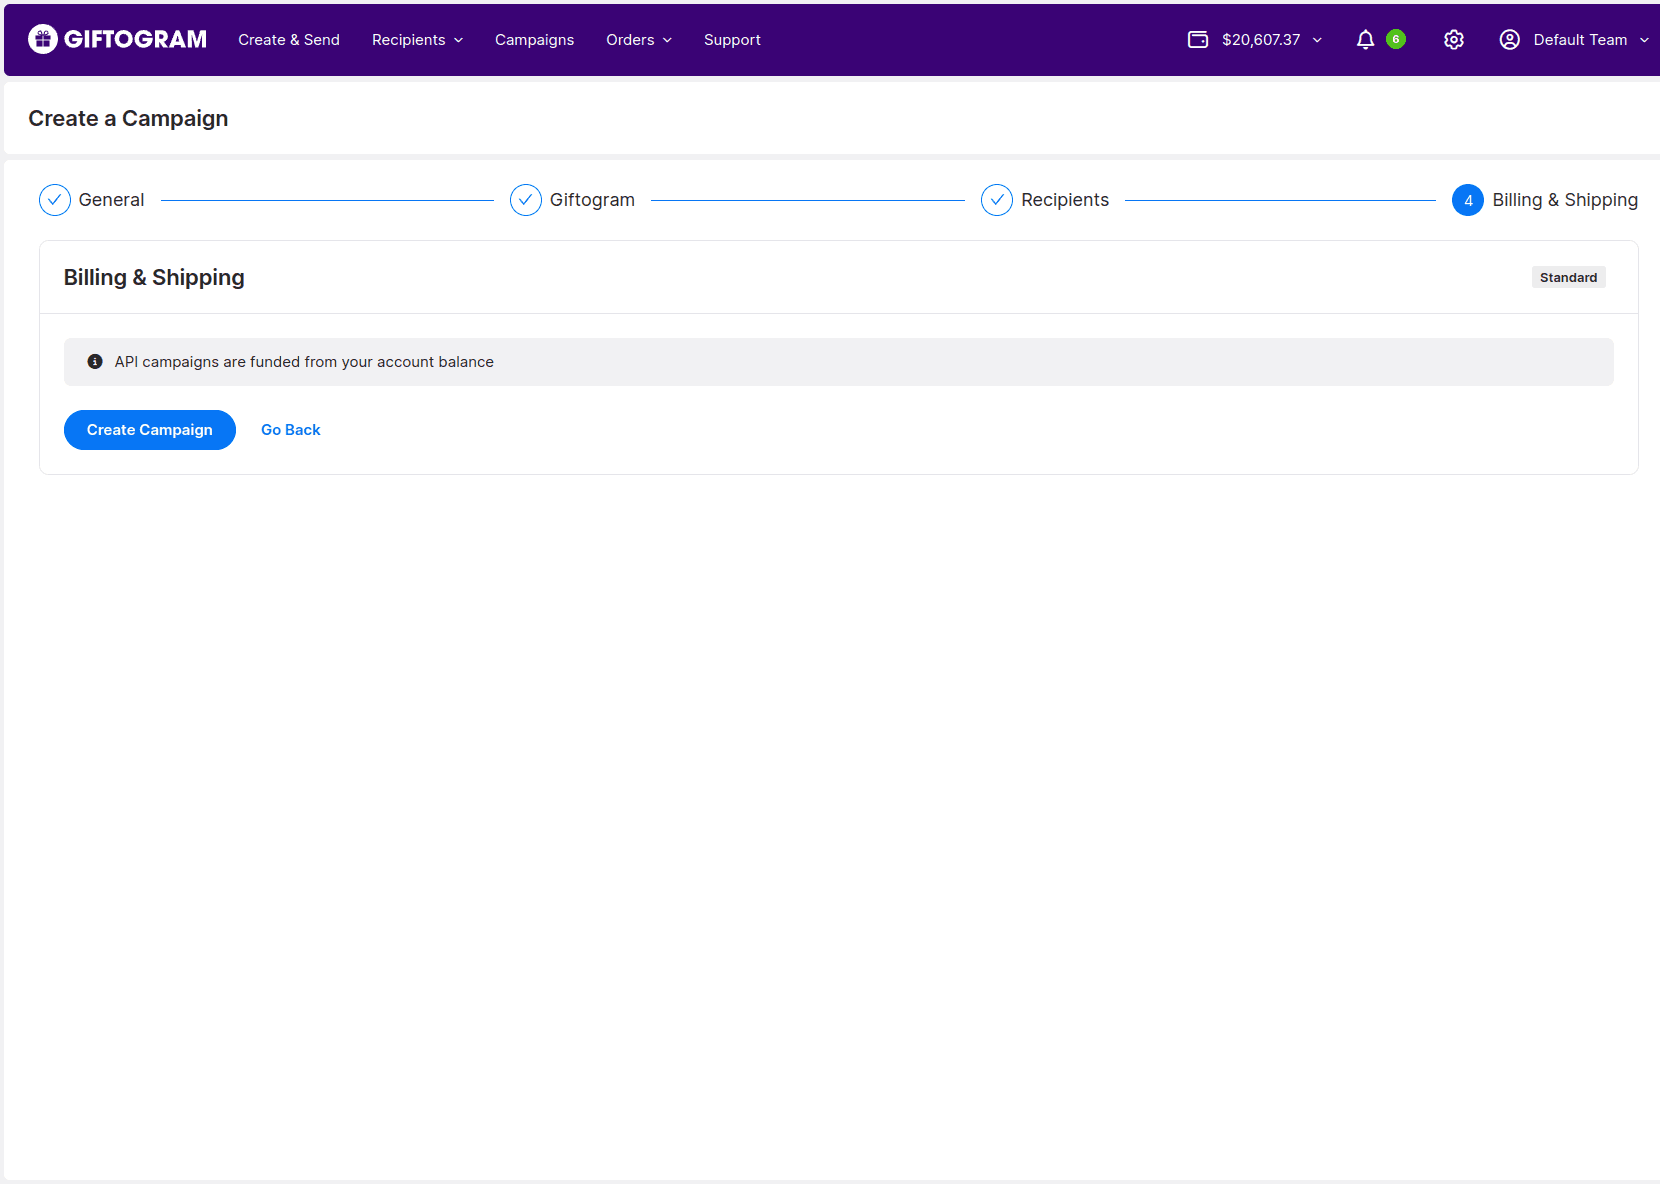This screenshot has width=1660, height=1184.
Task: Click the Create a Campaign heading
Action: [128, 118]
